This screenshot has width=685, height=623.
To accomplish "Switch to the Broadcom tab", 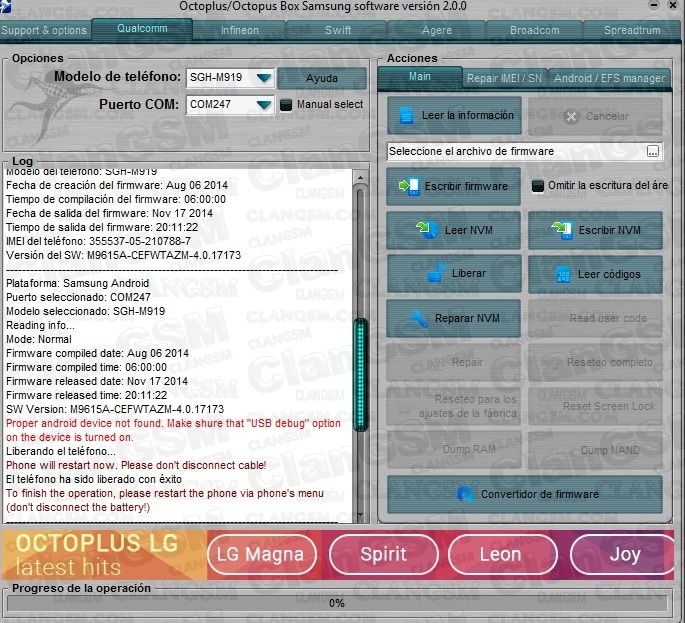I will click(x=534, y=30).
